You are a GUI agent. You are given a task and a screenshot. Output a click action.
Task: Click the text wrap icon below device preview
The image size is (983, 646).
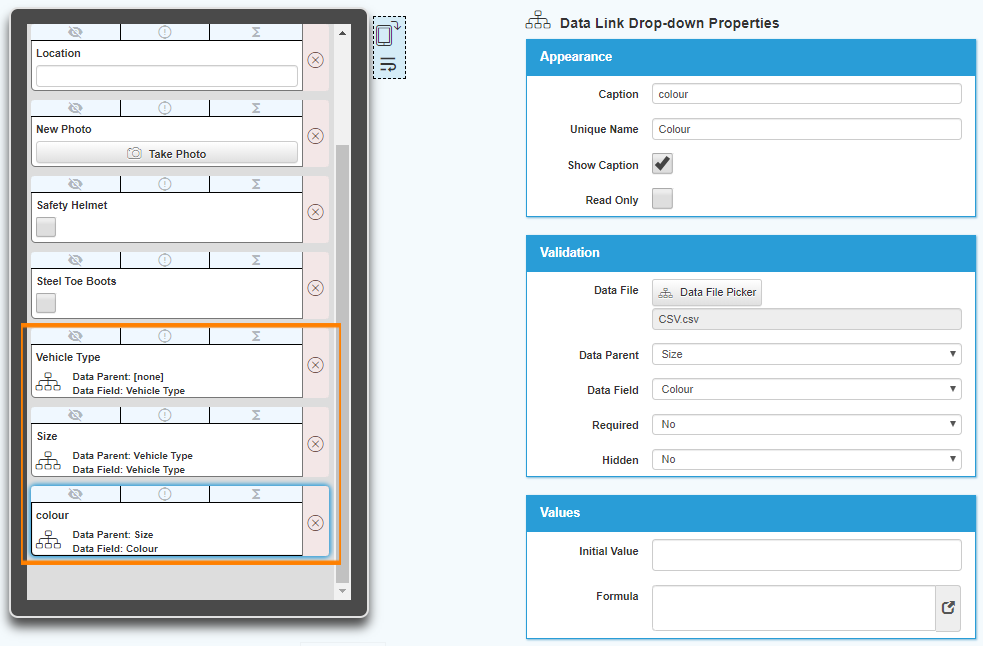pos(388,65)
